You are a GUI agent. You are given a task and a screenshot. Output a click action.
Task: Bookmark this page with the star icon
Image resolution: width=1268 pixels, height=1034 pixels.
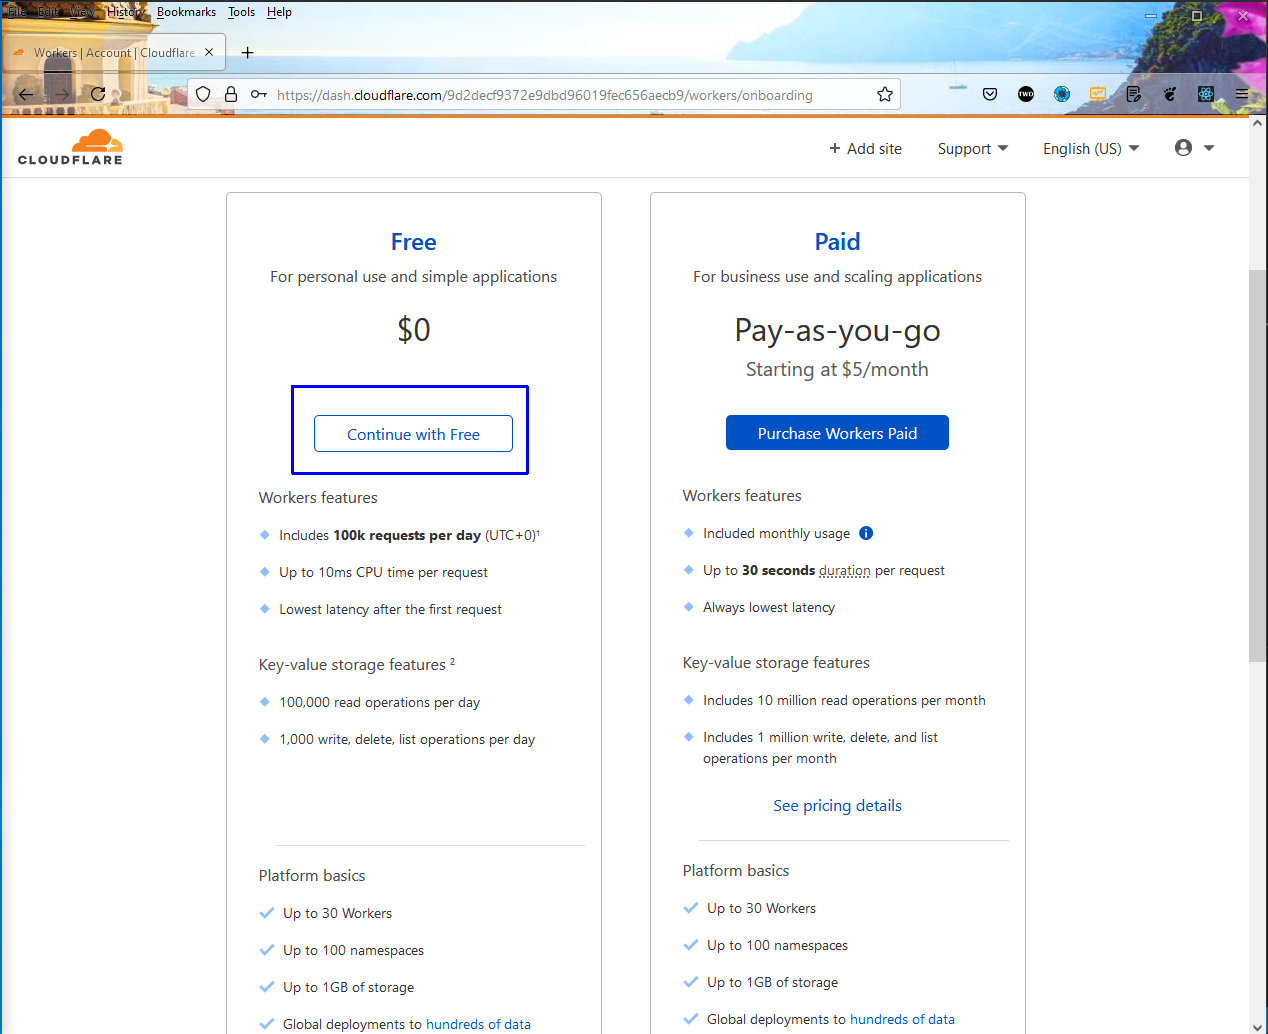(x=885, y=94)
